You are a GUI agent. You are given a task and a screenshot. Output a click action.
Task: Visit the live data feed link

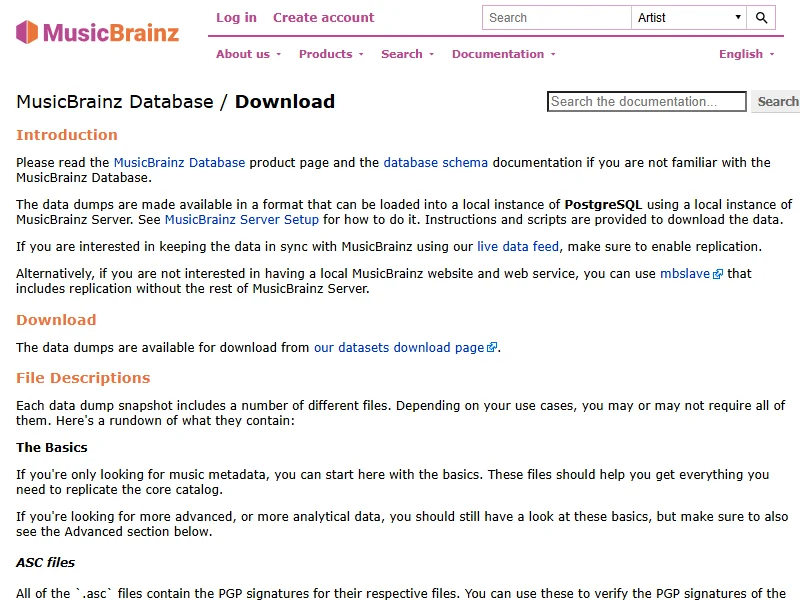click(518, 246)
